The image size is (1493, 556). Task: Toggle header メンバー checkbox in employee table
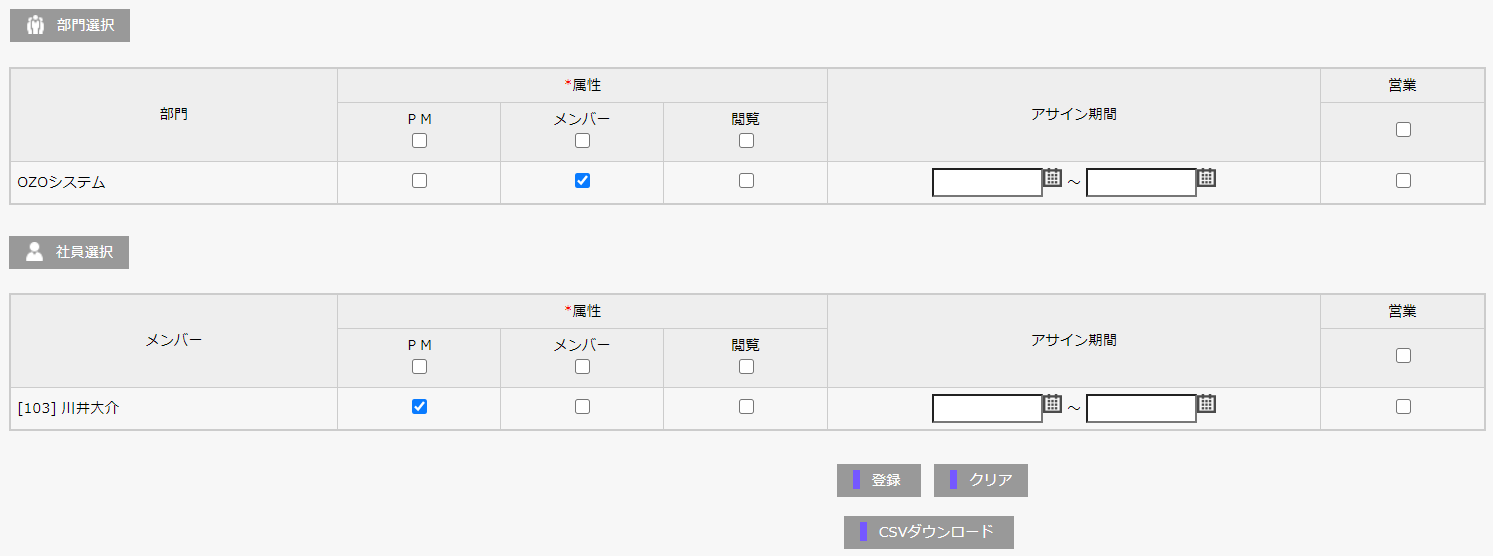583,367
